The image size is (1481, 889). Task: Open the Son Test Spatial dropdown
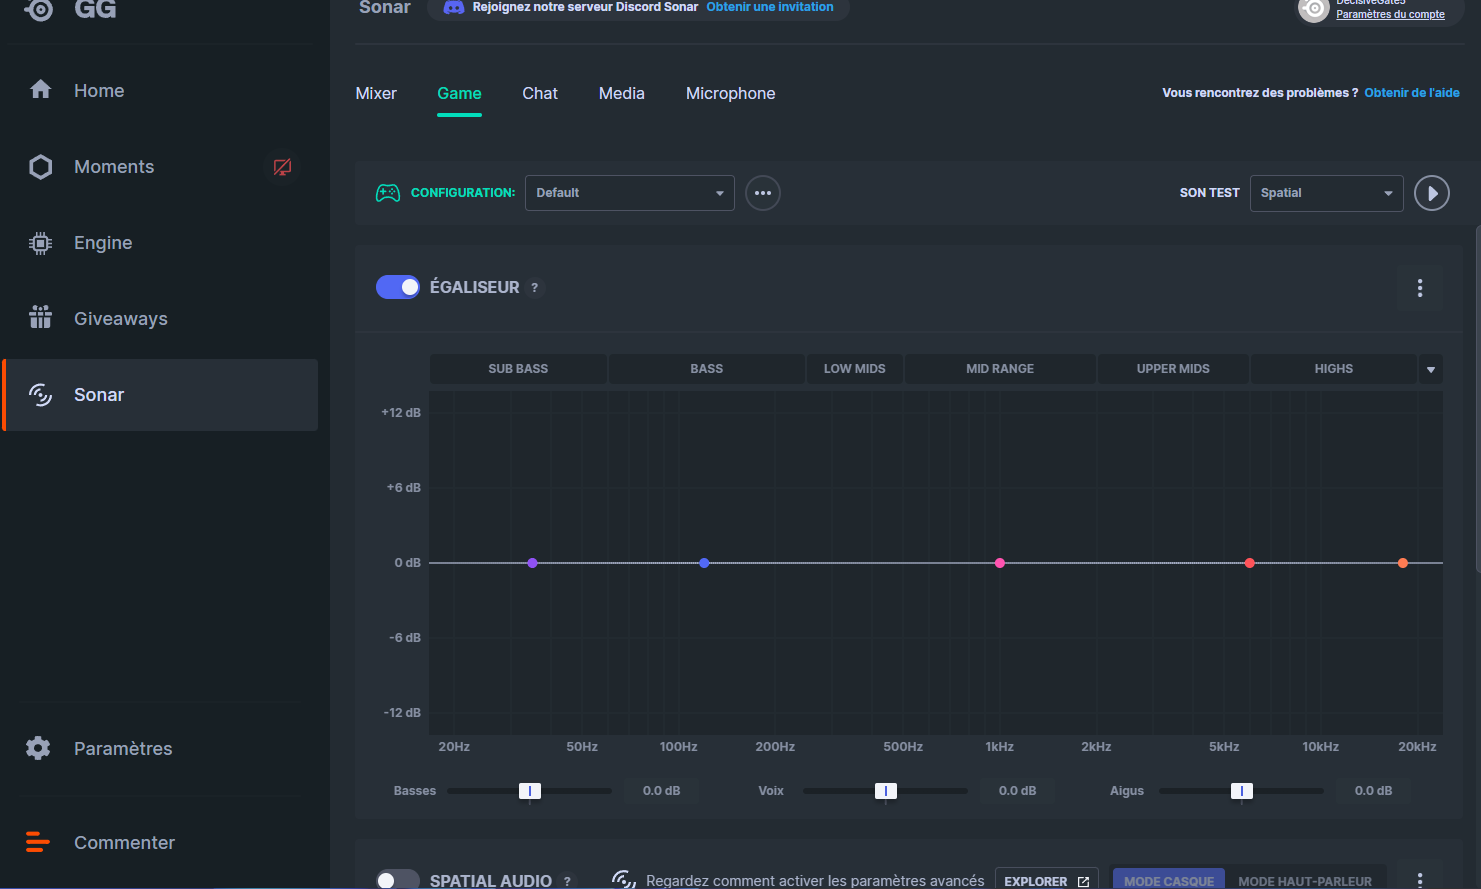(x=1326, y=193)
